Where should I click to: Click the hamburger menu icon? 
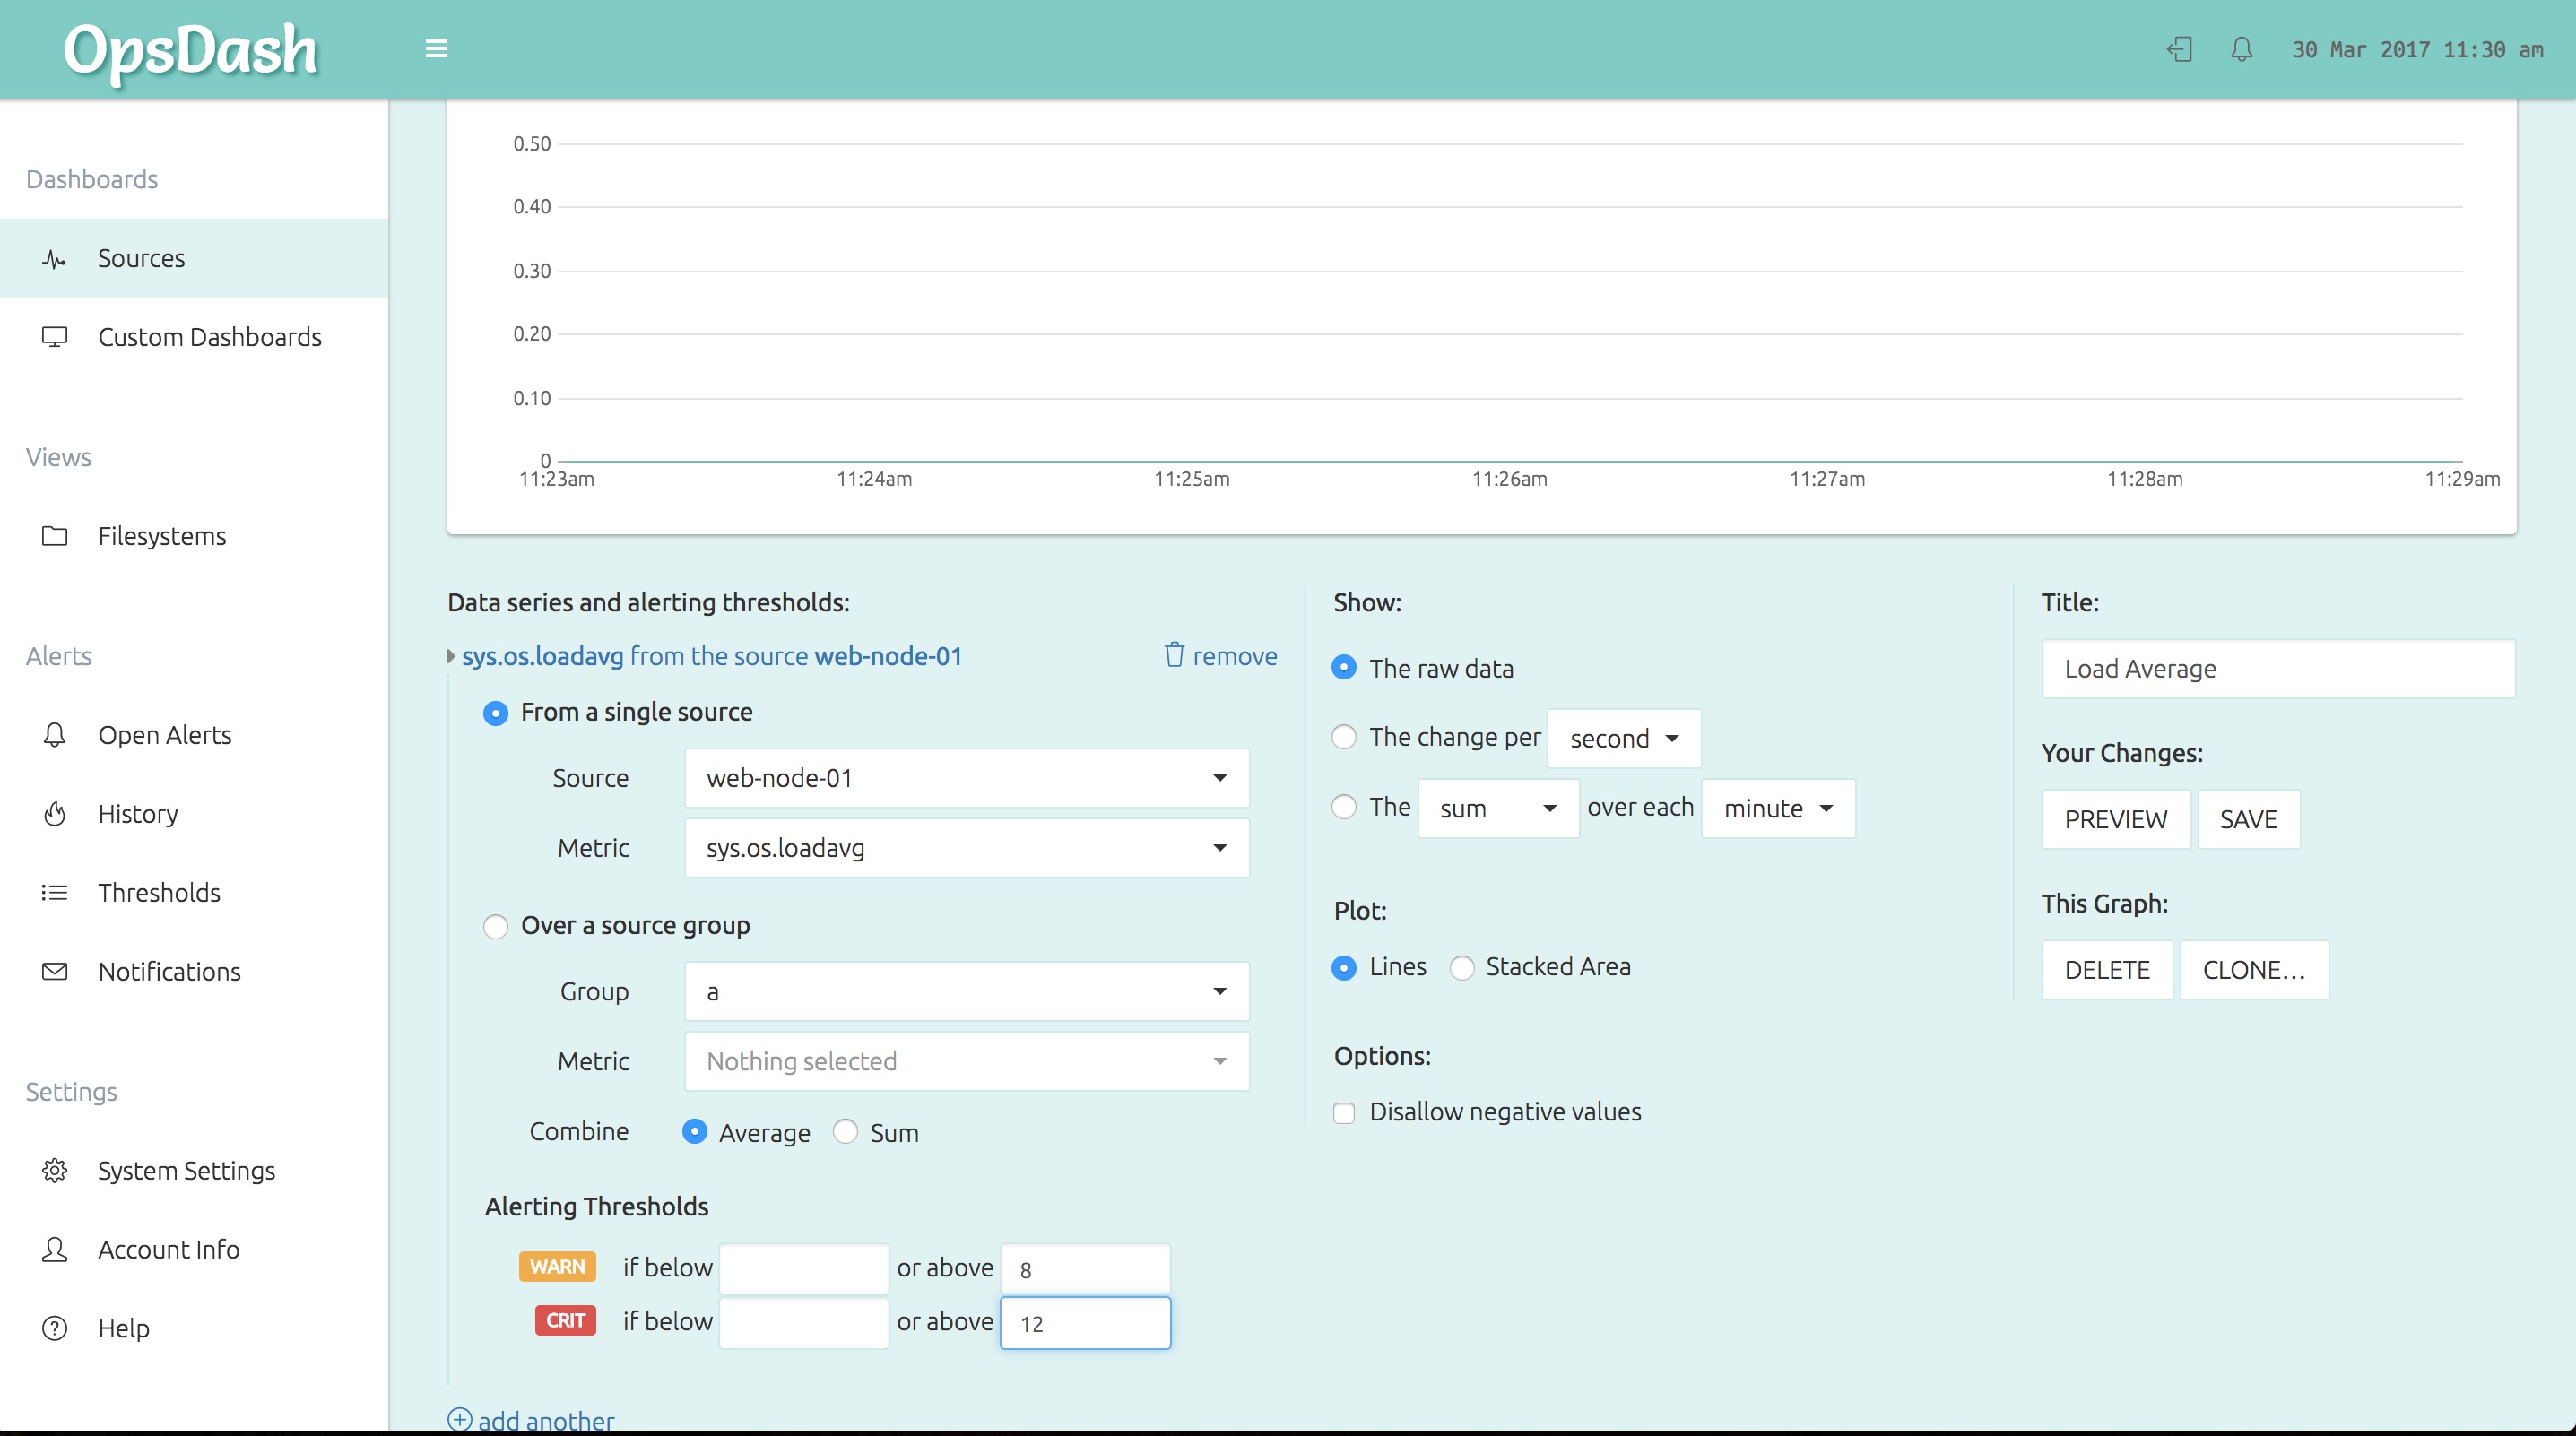pyautogui.click(x=436, y=49)
